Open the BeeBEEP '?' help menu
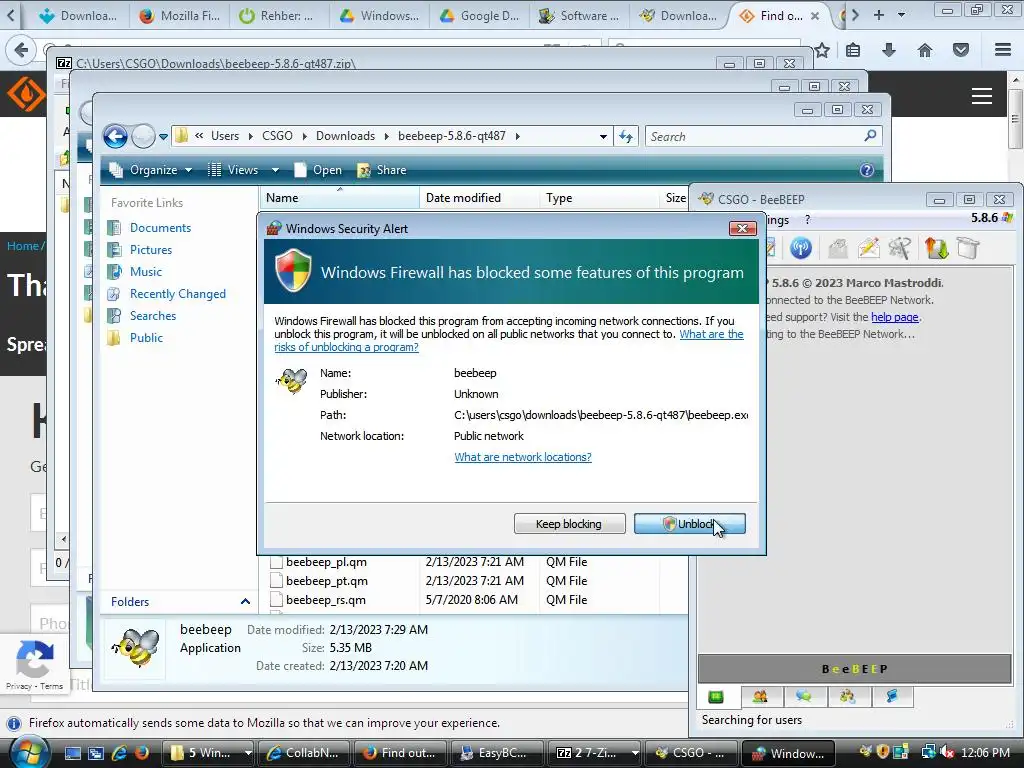1024x768 pixels. 807,220
